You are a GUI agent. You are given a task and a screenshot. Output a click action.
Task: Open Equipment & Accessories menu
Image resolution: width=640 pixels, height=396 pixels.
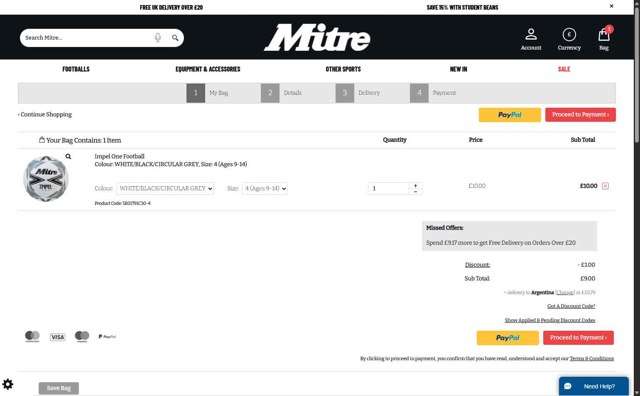[208, 69]
